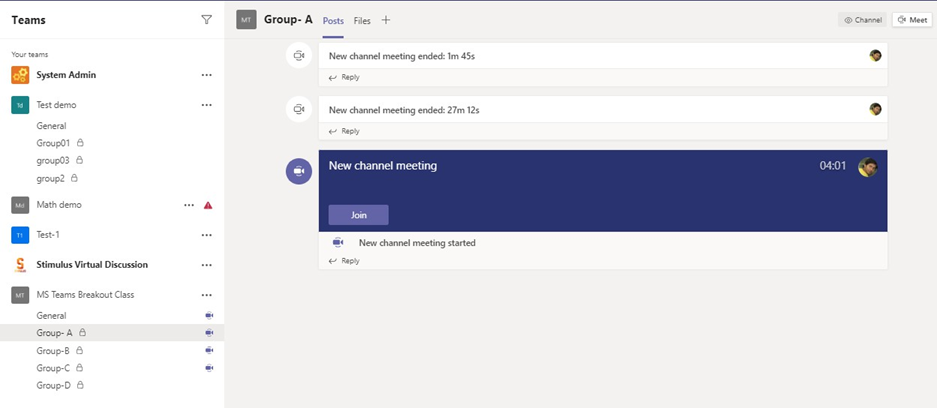Screen dimensions: 937x408
Task: Open the Teams filter icon
Action: click(x=206, y=20)
